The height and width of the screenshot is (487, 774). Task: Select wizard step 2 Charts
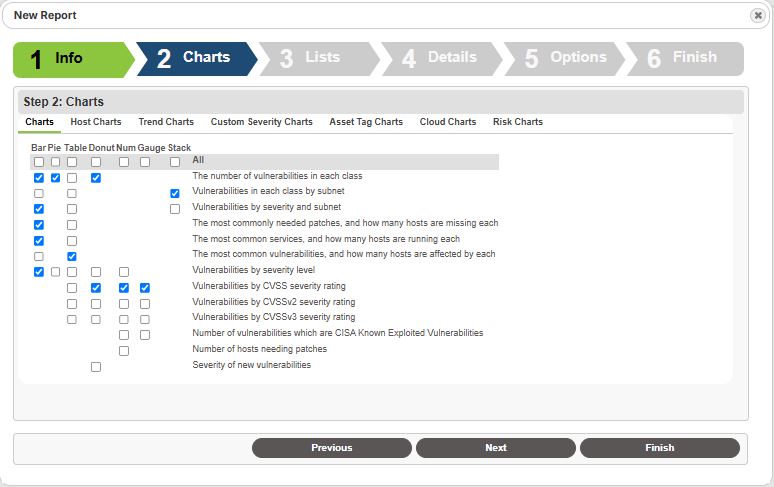(196, 59)
